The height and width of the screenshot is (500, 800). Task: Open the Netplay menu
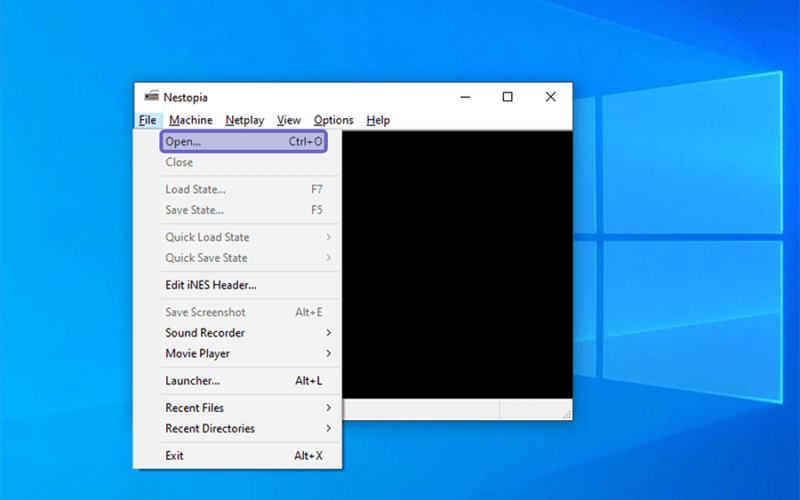click(x=245, y=120)
